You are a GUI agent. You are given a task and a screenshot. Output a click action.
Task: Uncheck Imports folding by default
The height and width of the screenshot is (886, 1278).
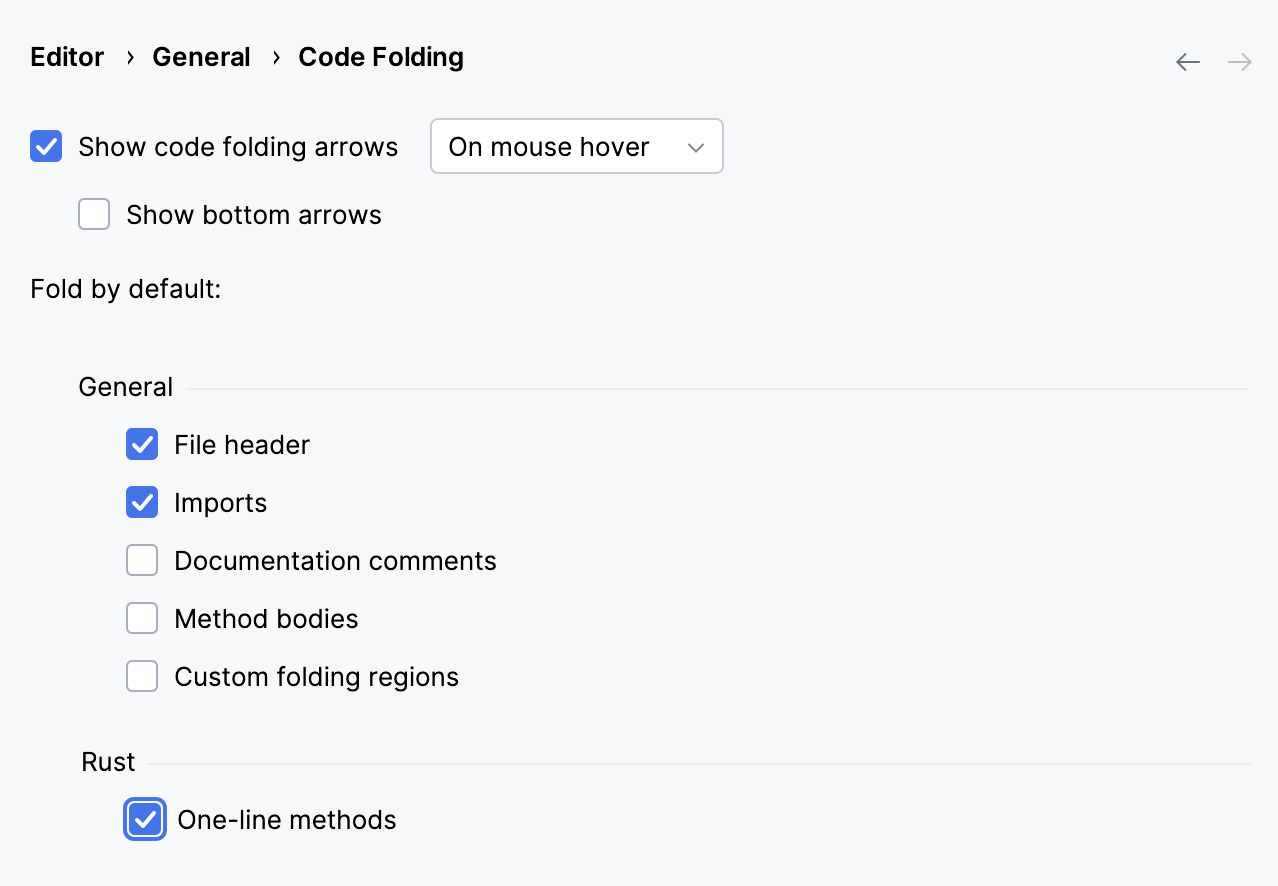[142, 502]
